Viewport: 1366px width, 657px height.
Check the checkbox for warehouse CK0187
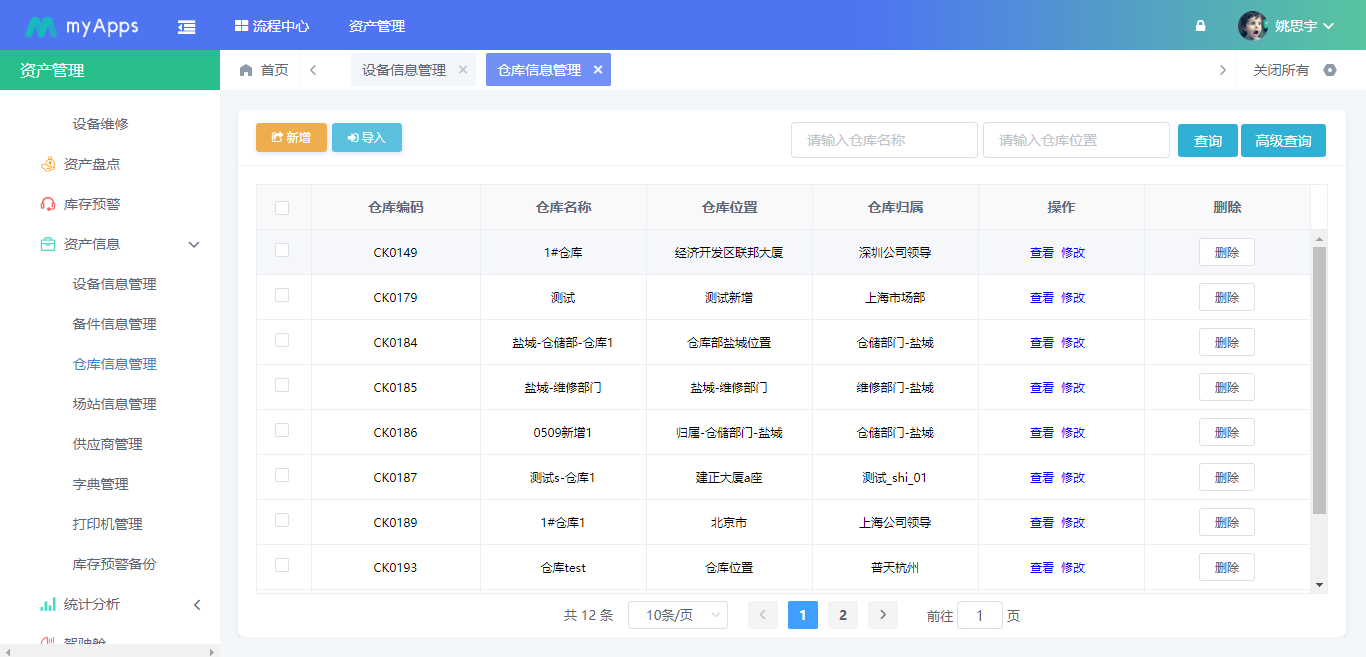[283, 476]
